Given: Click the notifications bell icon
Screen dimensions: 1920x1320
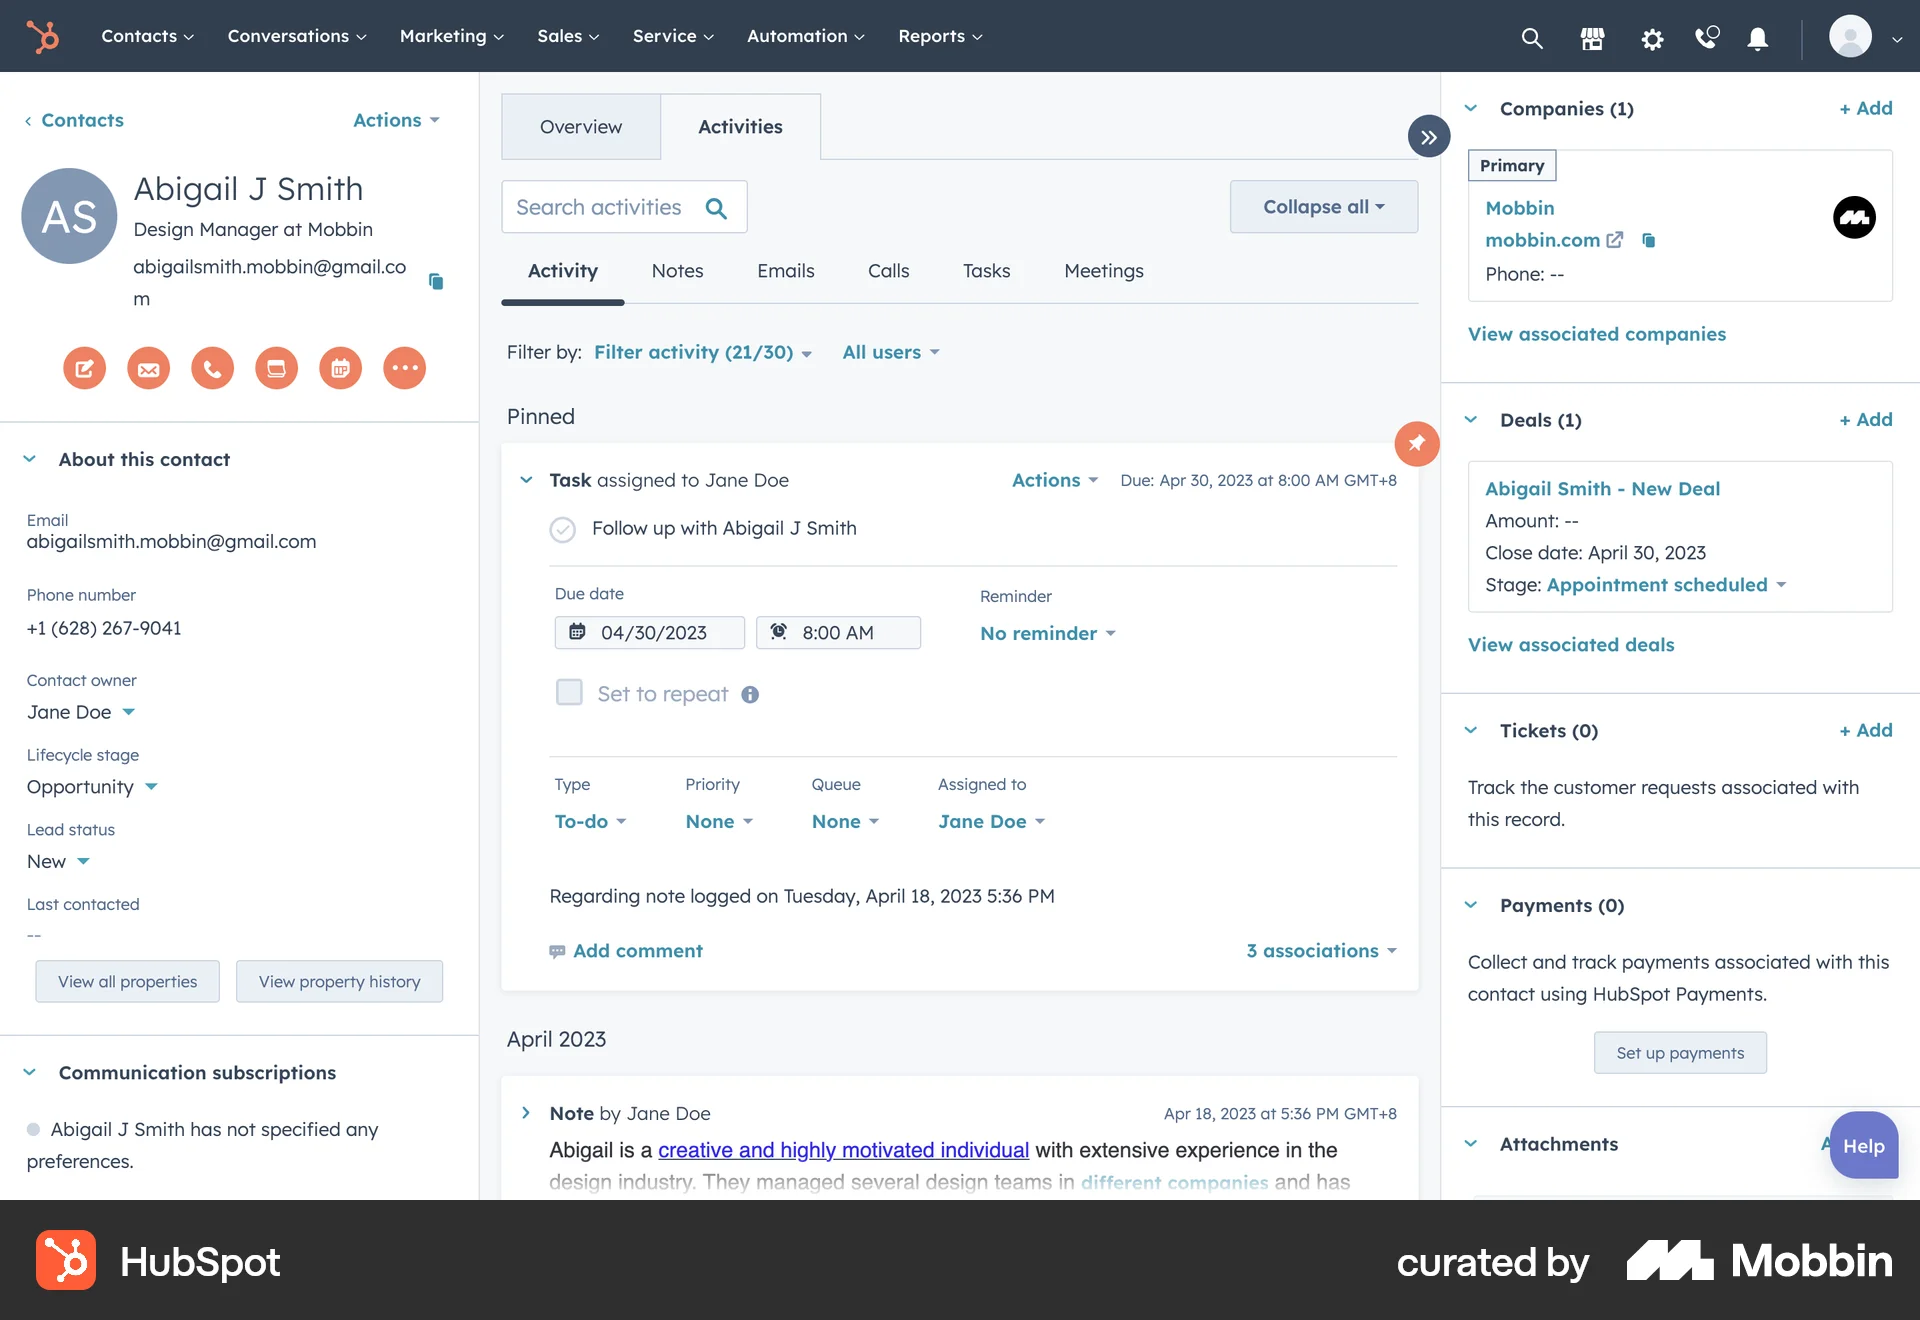Looking at the screenshot, I should [x=1757, y=38].
